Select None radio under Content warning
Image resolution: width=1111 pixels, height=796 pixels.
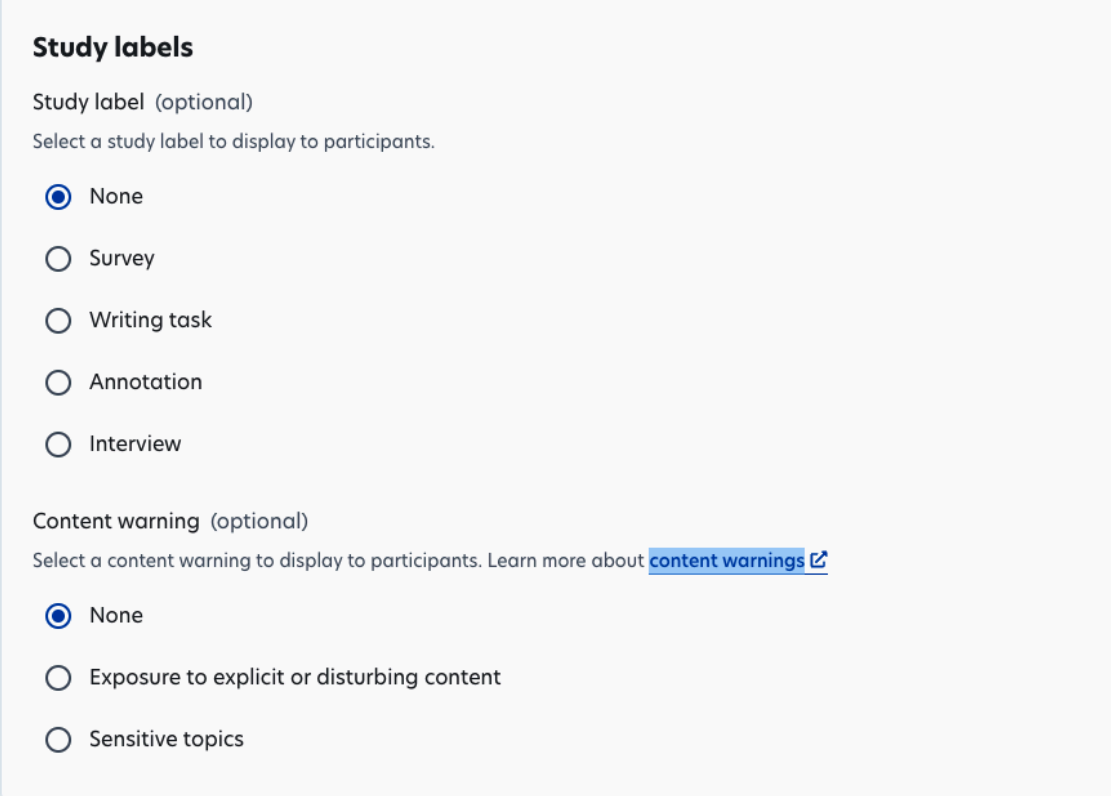pos(58,616)
